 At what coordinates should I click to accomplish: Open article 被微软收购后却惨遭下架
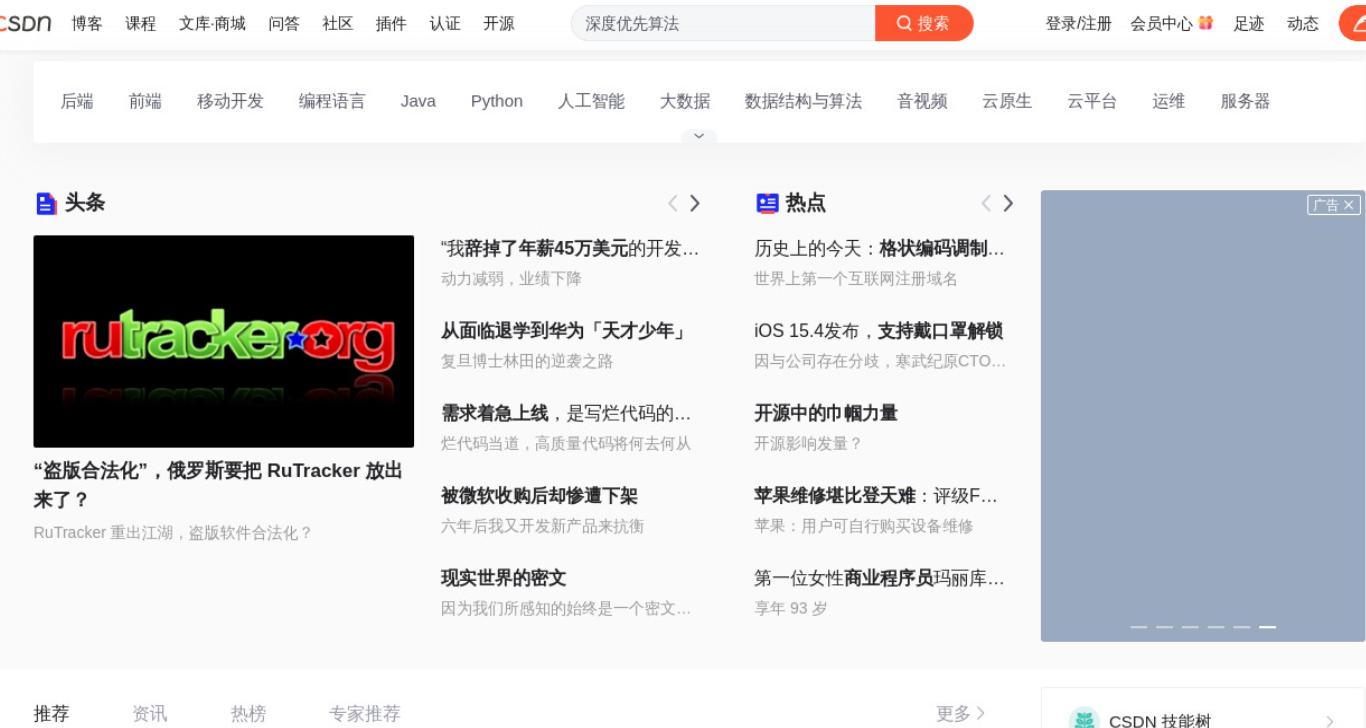coord(539,496)
